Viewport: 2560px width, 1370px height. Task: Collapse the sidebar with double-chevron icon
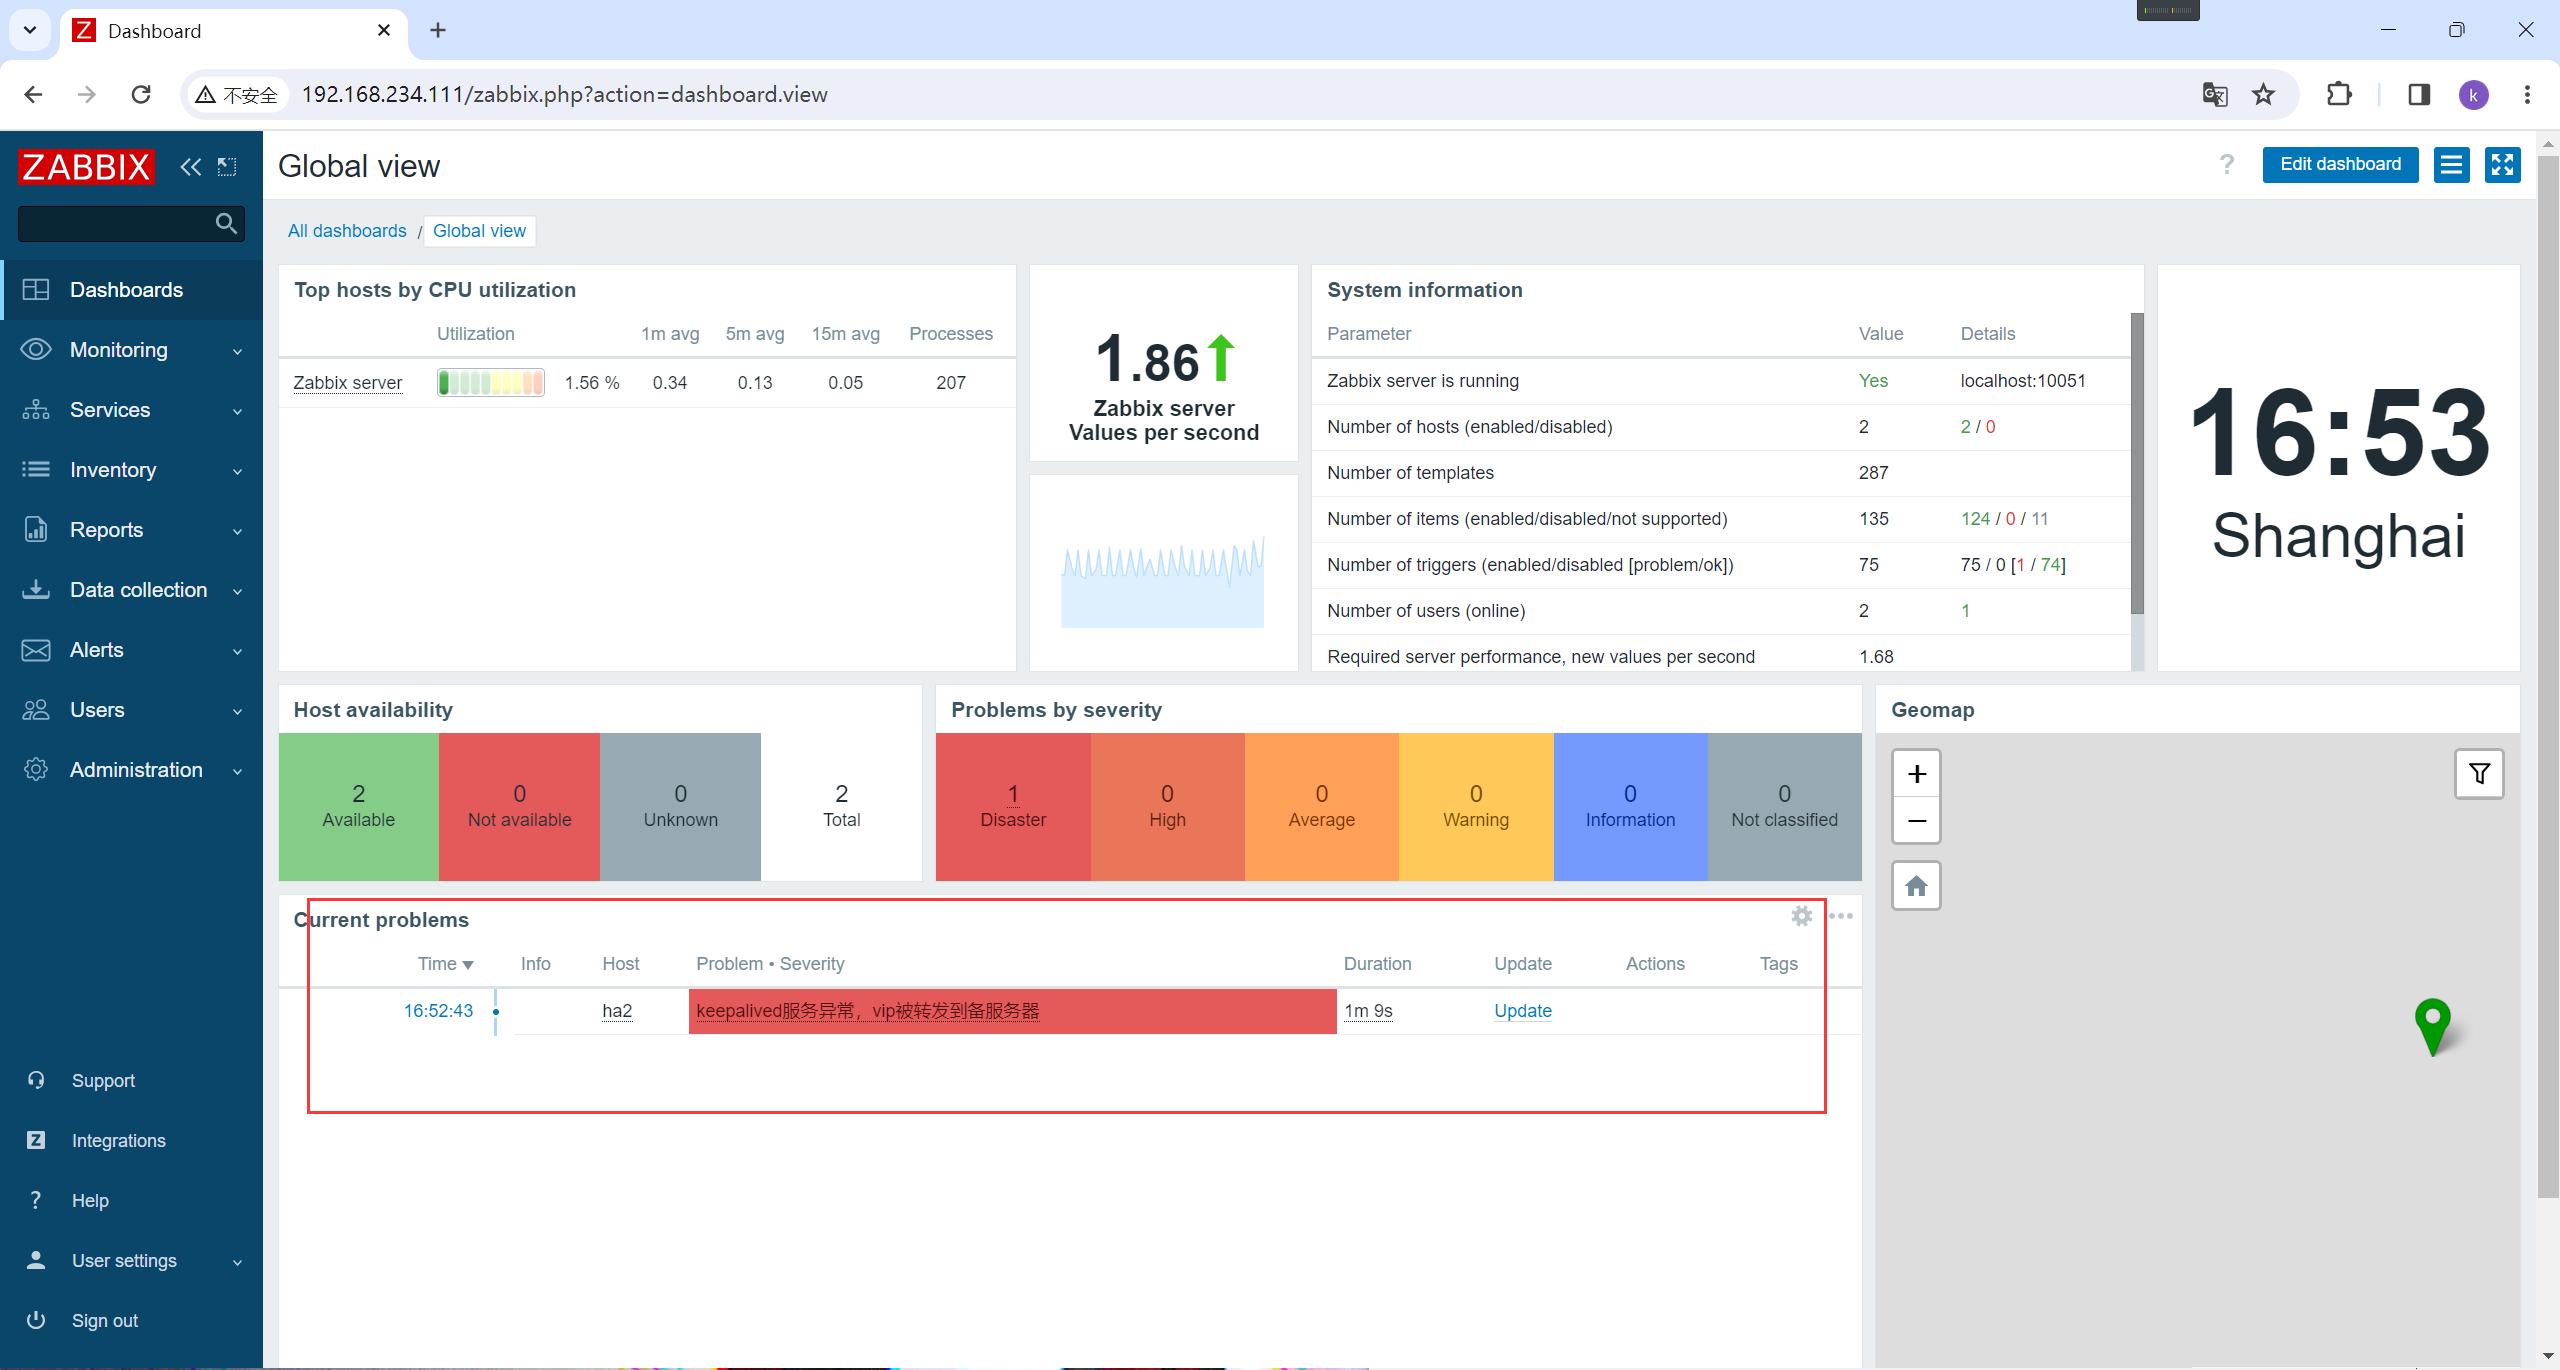click(x=190, y=167)
